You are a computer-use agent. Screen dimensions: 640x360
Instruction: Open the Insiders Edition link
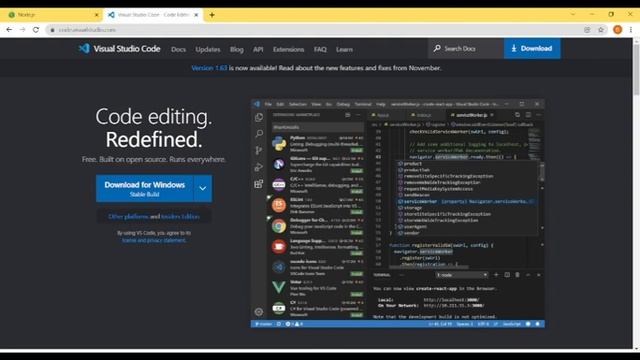point(180,216)
